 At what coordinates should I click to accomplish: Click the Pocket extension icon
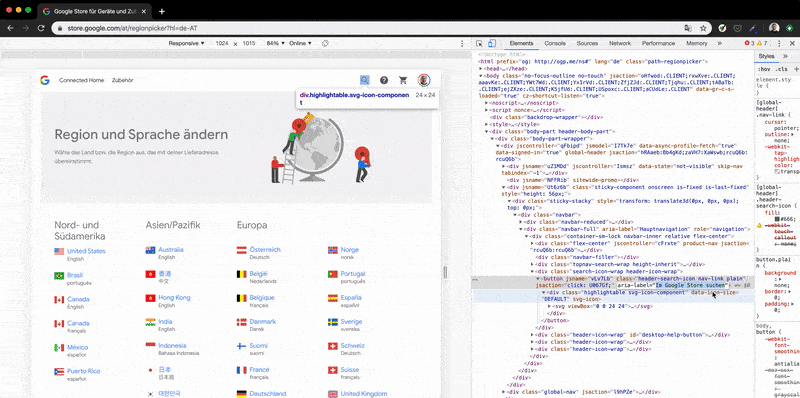(737, 28)
